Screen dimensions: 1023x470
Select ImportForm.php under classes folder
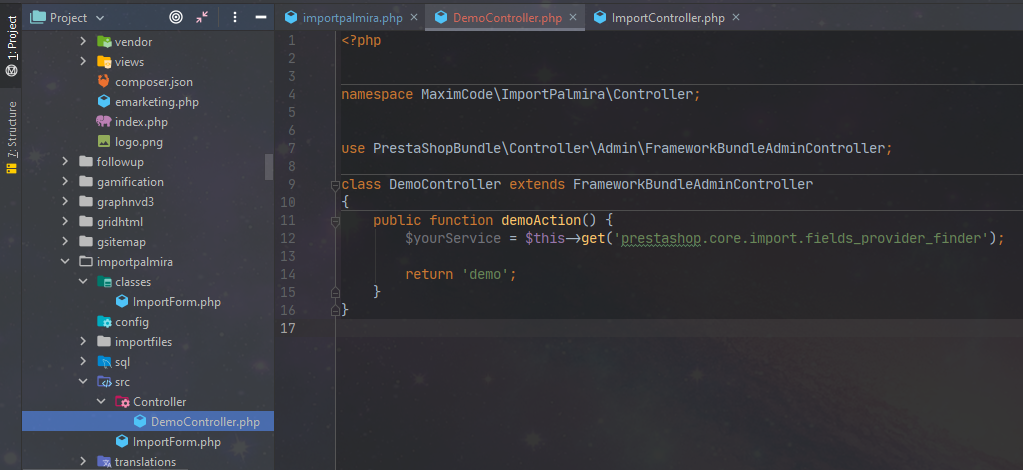[x=177, y=302]
